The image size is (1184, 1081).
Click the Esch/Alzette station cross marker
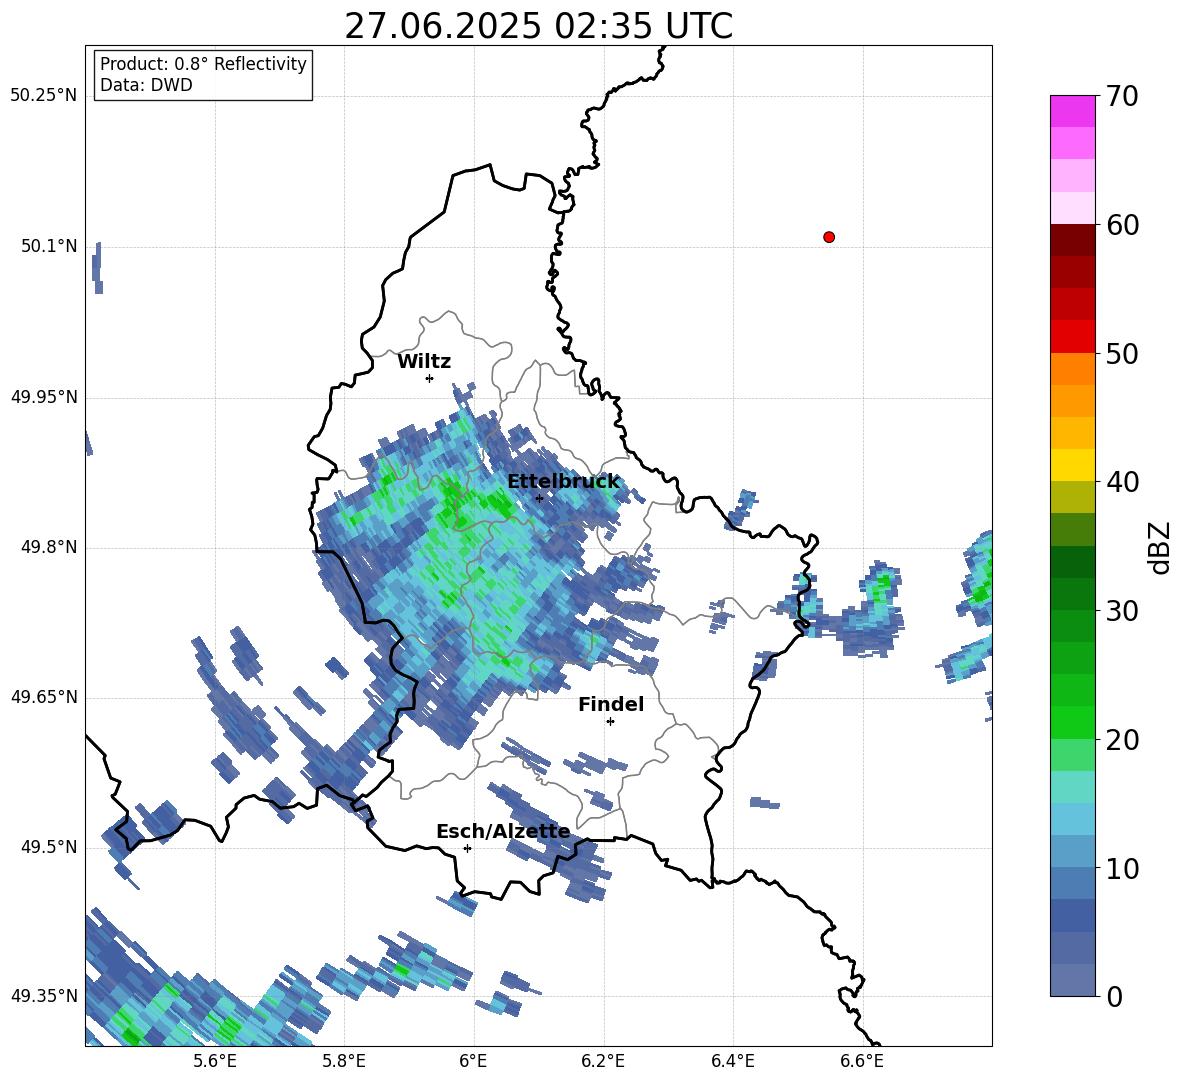467,848
